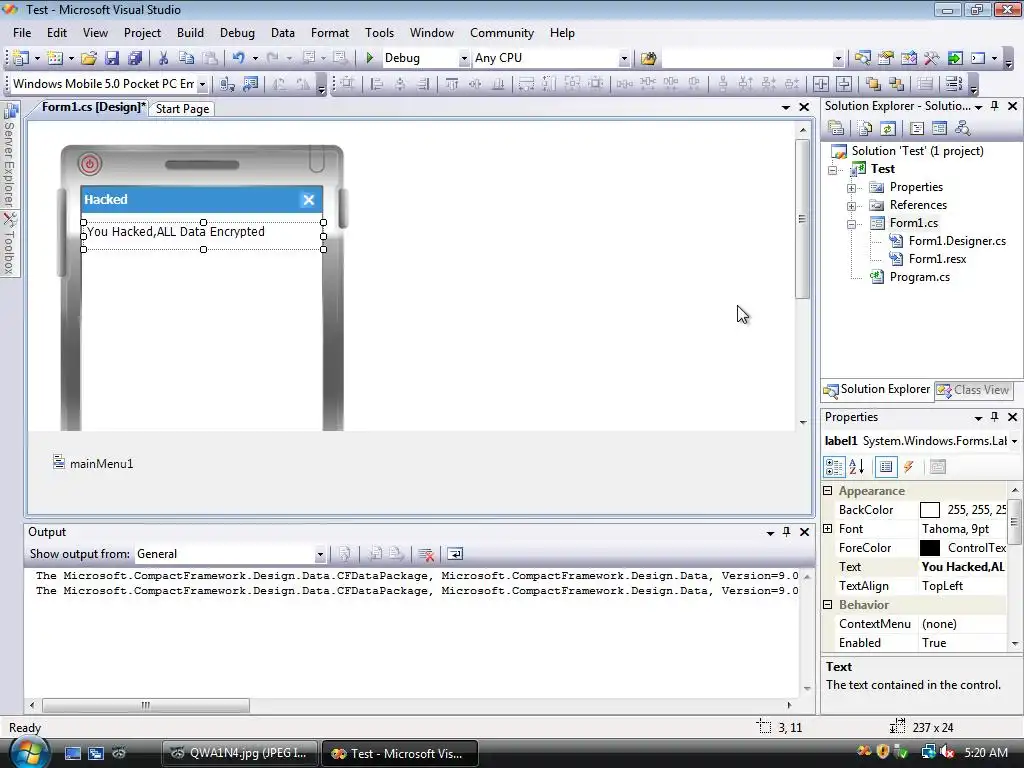Select Form1.Designer.cs in Solution Explorer

click(957, 241)
